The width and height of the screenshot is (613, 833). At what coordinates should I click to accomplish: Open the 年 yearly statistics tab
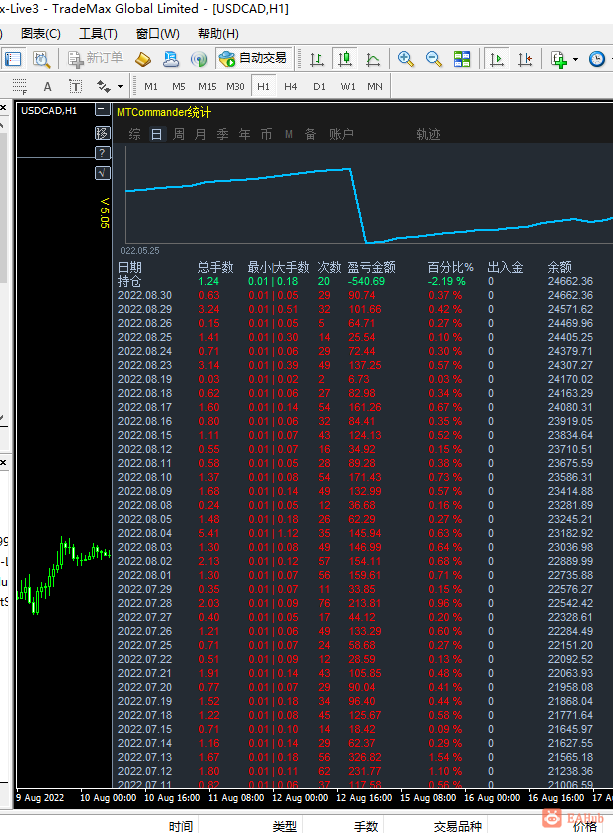pos(244,134)
